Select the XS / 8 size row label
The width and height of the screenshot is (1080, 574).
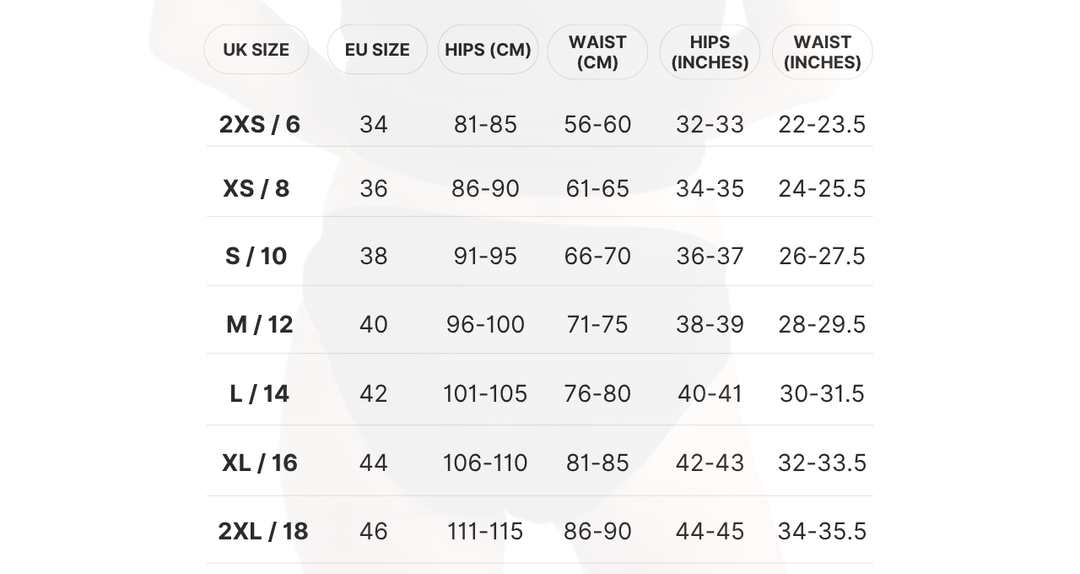click(256, 189)
